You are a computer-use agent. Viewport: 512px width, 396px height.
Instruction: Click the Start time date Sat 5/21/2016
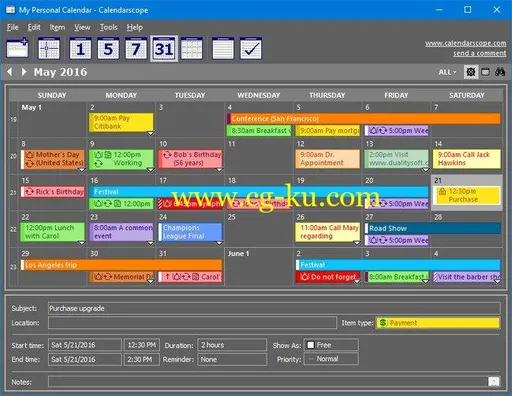pyautogui.click(x=85, y=345)
